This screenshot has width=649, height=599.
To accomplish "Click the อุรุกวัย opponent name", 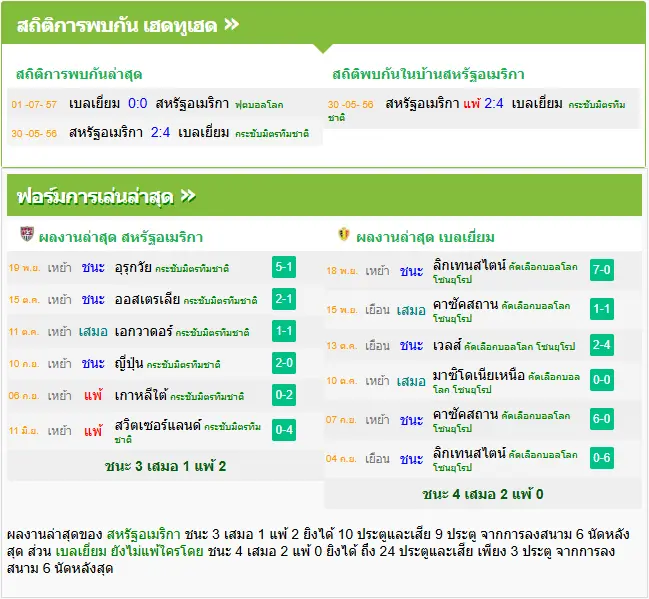I will click(x=133, y=267).
